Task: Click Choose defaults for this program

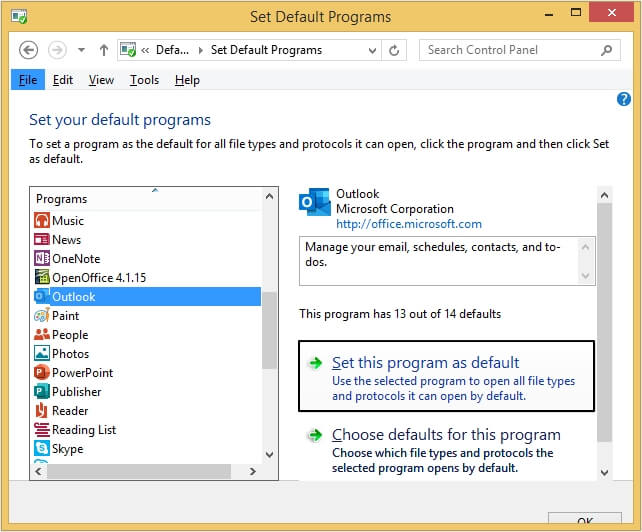Action: click(x=446, y=450)
